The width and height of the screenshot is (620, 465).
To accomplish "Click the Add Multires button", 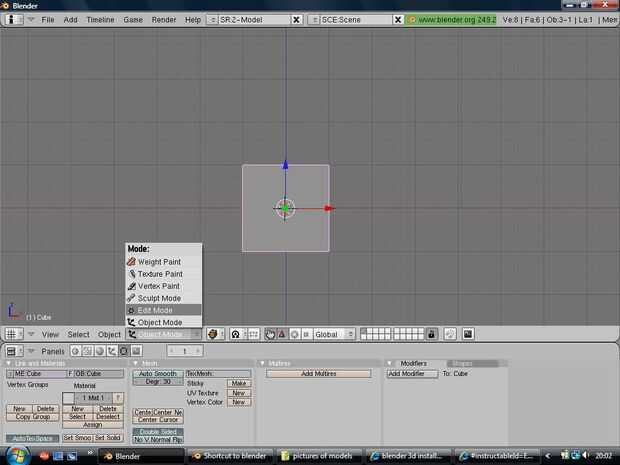I will [x=319, y=374].
